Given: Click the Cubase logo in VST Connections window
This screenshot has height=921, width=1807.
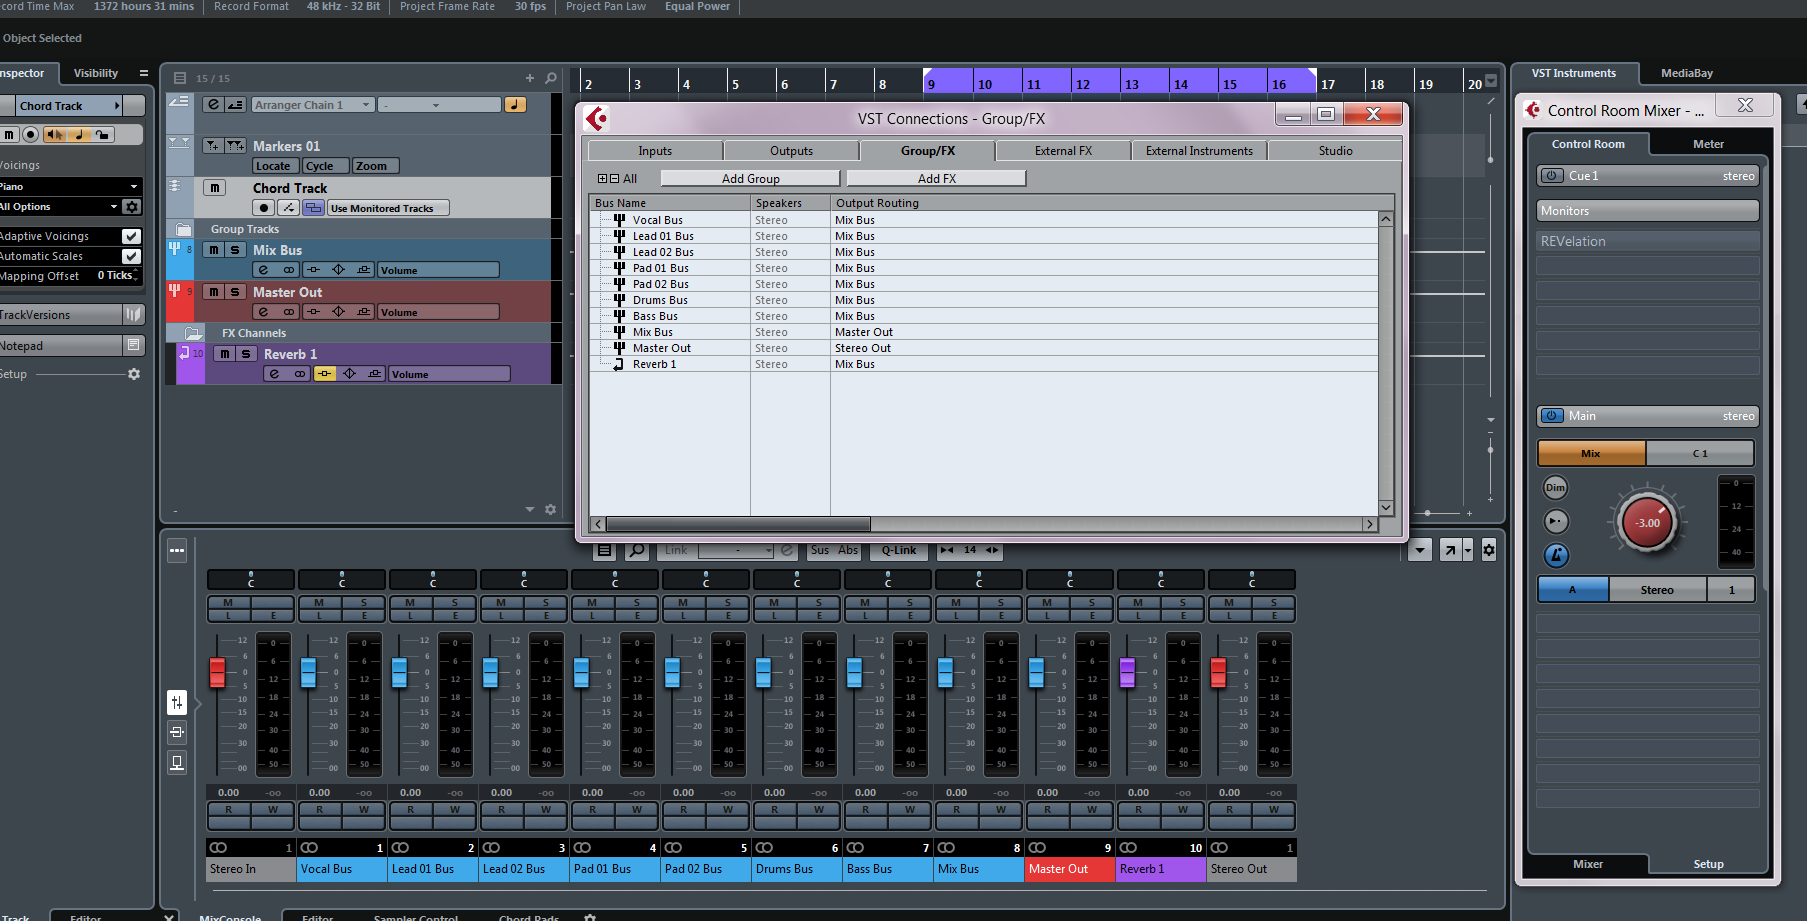Looking at the screenshot, I should [x=597, y=118].
